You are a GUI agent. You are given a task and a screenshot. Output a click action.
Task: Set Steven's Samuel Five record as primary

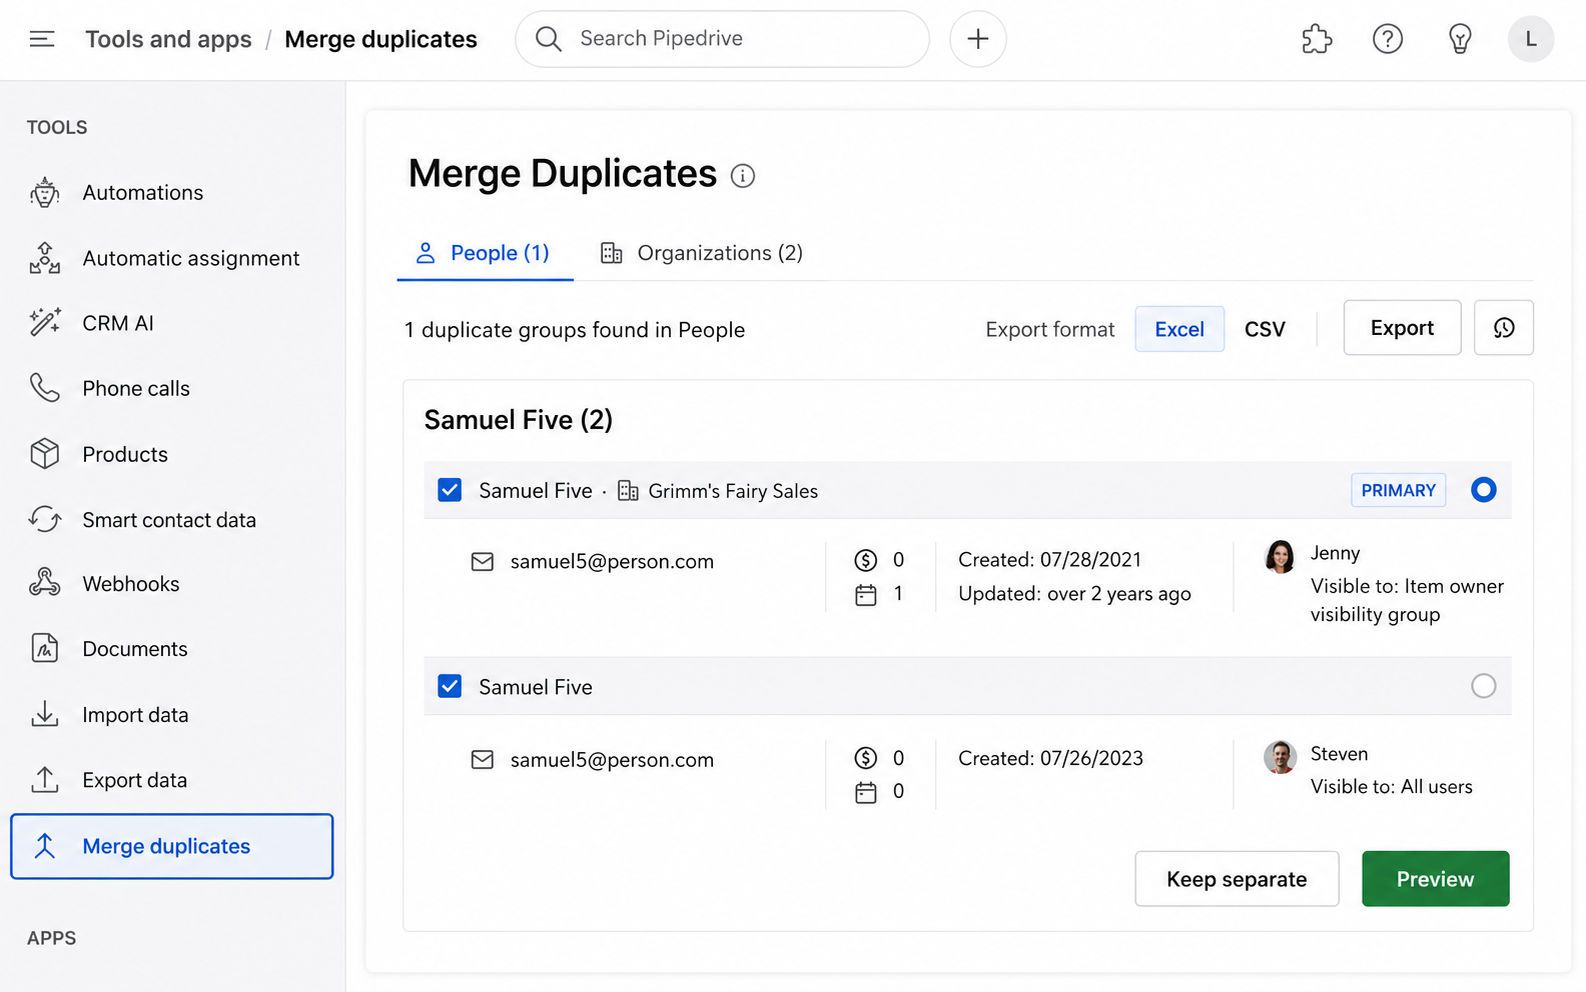click(x=1484, y=686)
